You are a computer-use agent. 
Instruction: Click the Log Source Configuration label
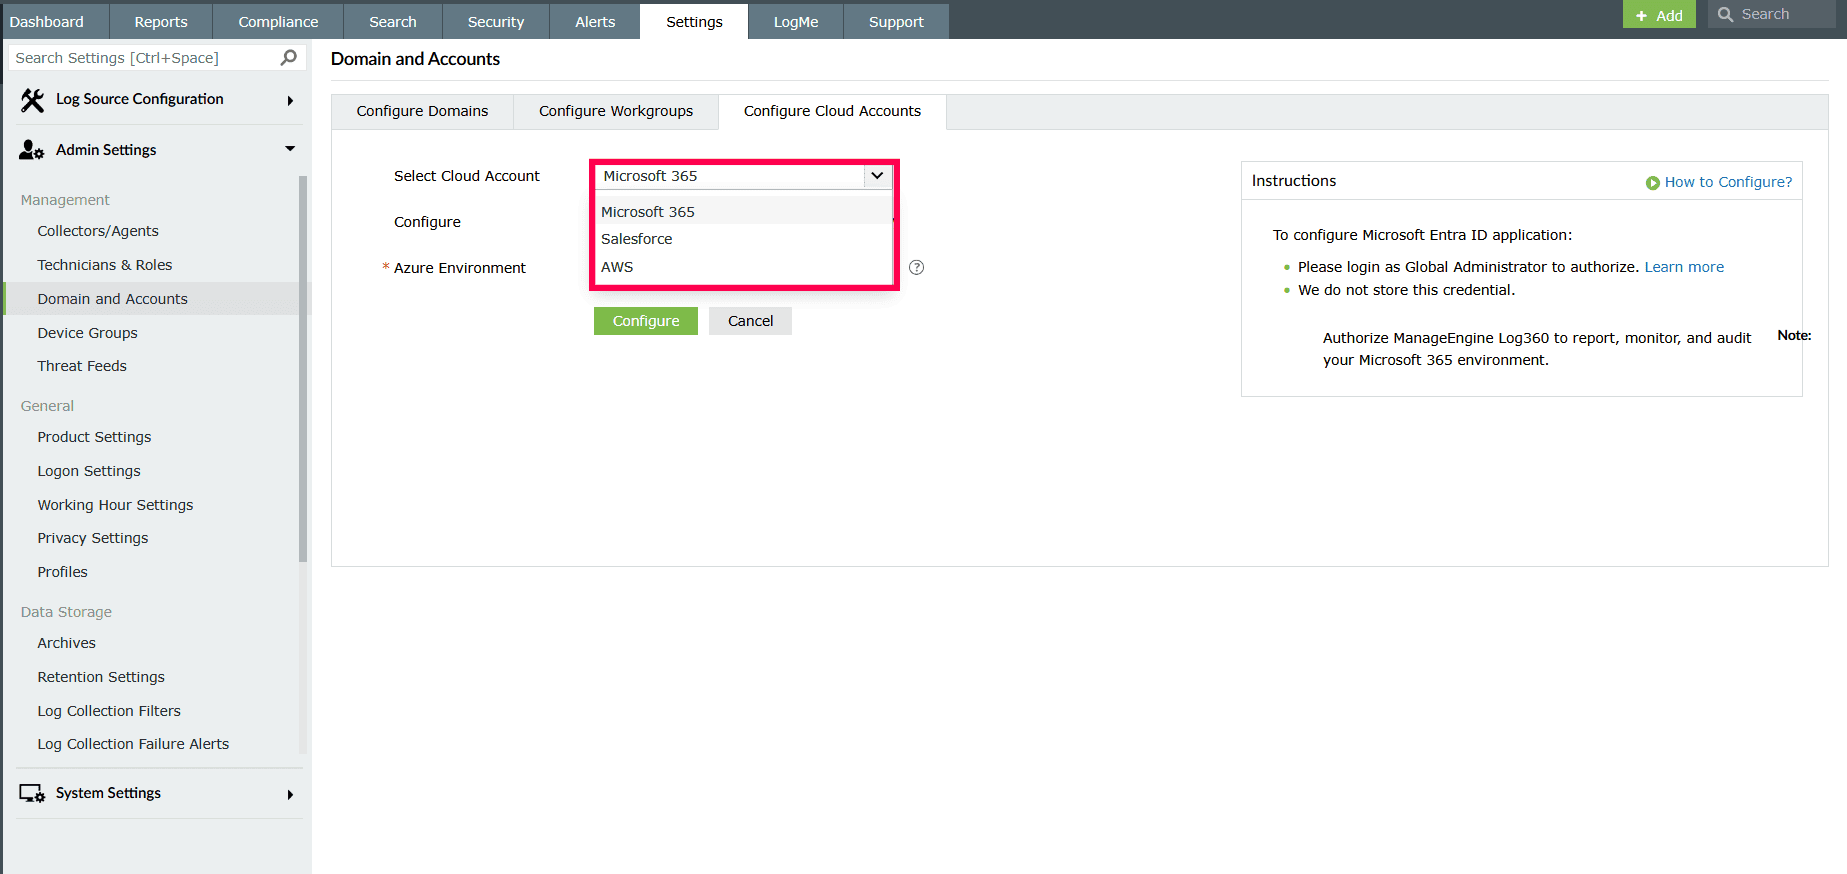pos(140,99)
